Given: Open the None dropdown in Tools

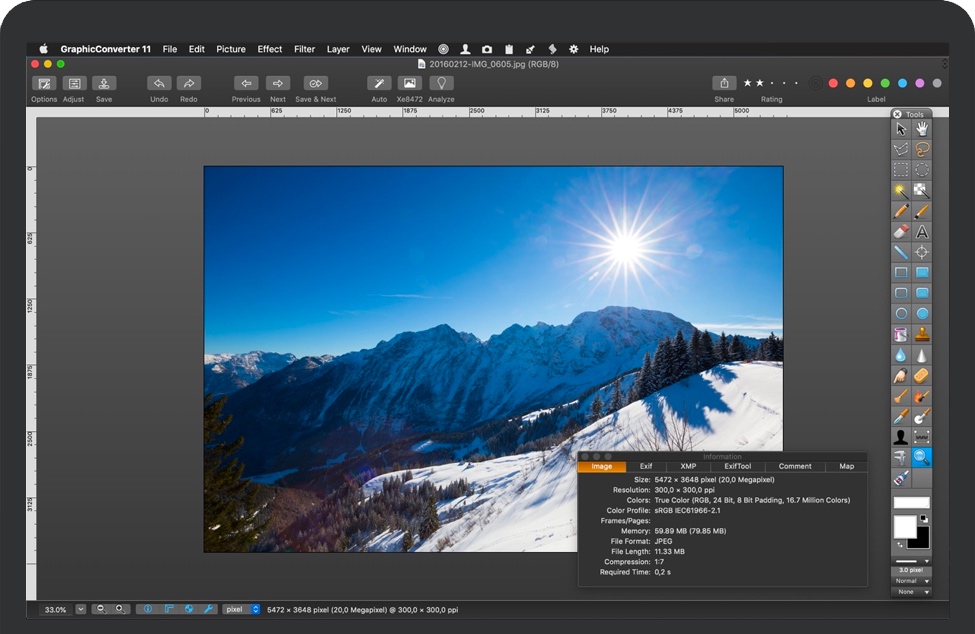Looking at the screenshot, I should [912, 592].
